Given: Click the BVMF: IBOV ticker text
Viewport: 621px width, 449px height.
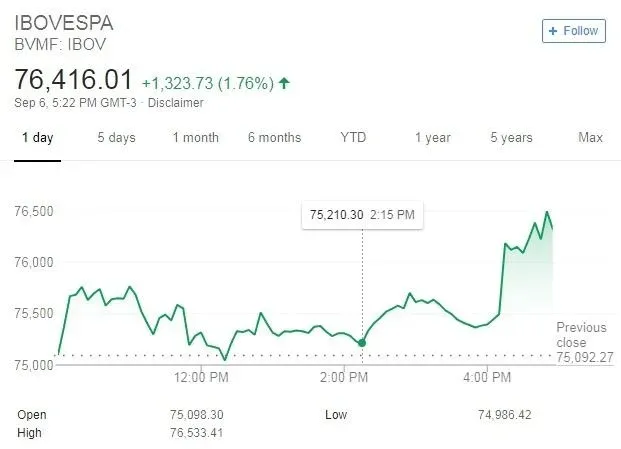Looking at the screenshot, I should pyautogui.click(x=60, y=44).
